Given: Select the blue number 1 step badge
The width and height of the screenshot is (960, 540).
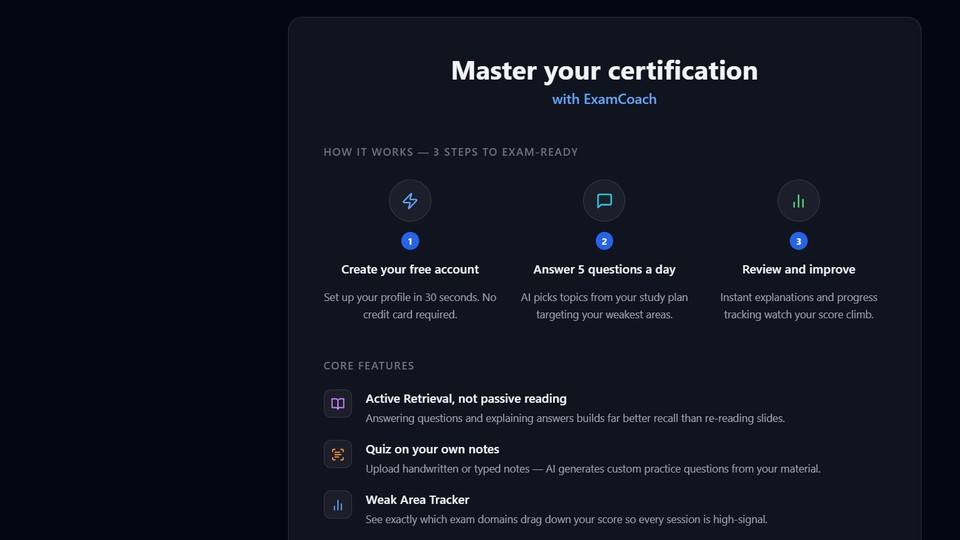Looking at the screenshot, I should click(x=410, y=241).
